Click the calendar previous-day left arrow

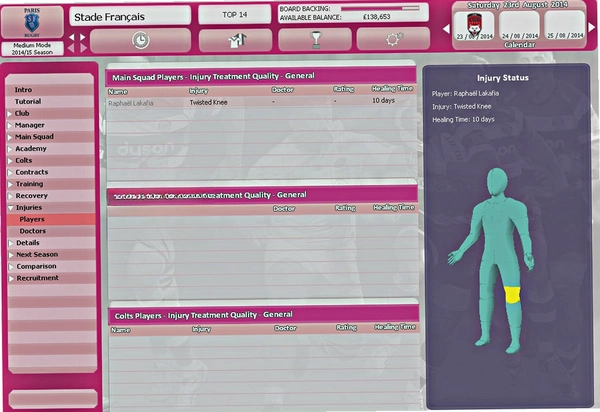(446, 29)
